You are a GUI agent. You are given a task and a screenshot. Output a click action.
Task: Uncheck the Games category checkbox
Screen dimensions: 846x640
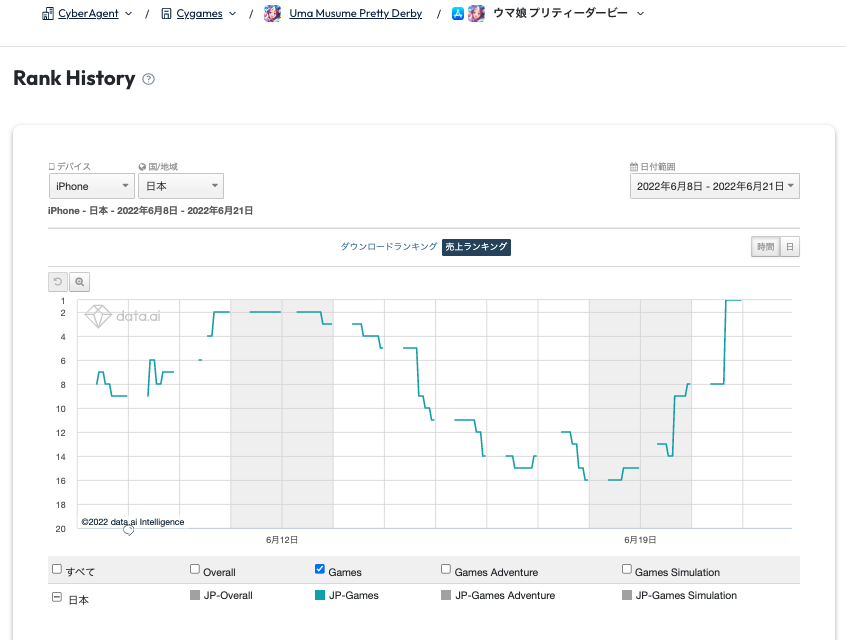coord(320,569)
